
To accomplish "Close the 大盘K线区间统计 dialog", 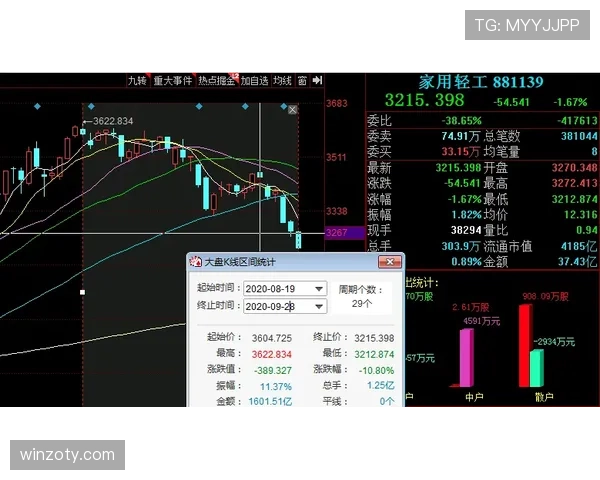I will [390, 262].
